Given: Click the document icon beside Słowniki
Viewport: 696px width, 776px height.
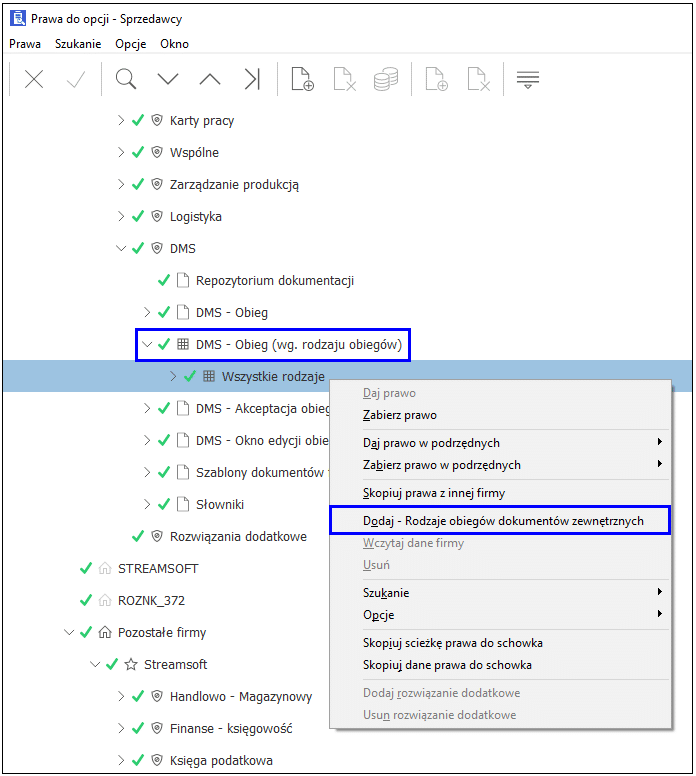Looking at the screenshot, I should [x=183, y=504].
